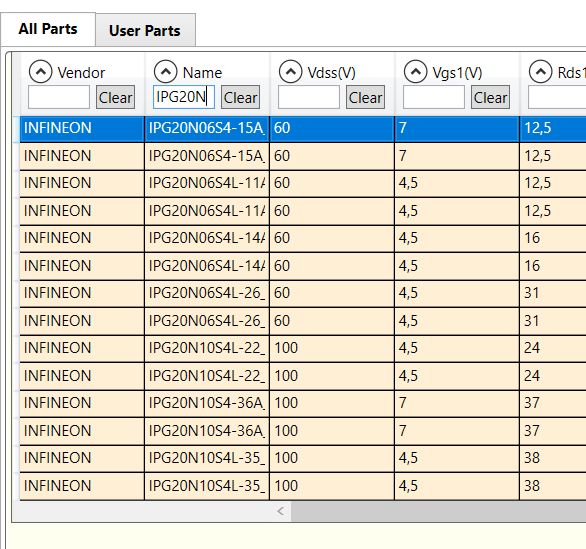Click the Vendor column header label
Screen dimensions: 586x549
tap(81, 73)
